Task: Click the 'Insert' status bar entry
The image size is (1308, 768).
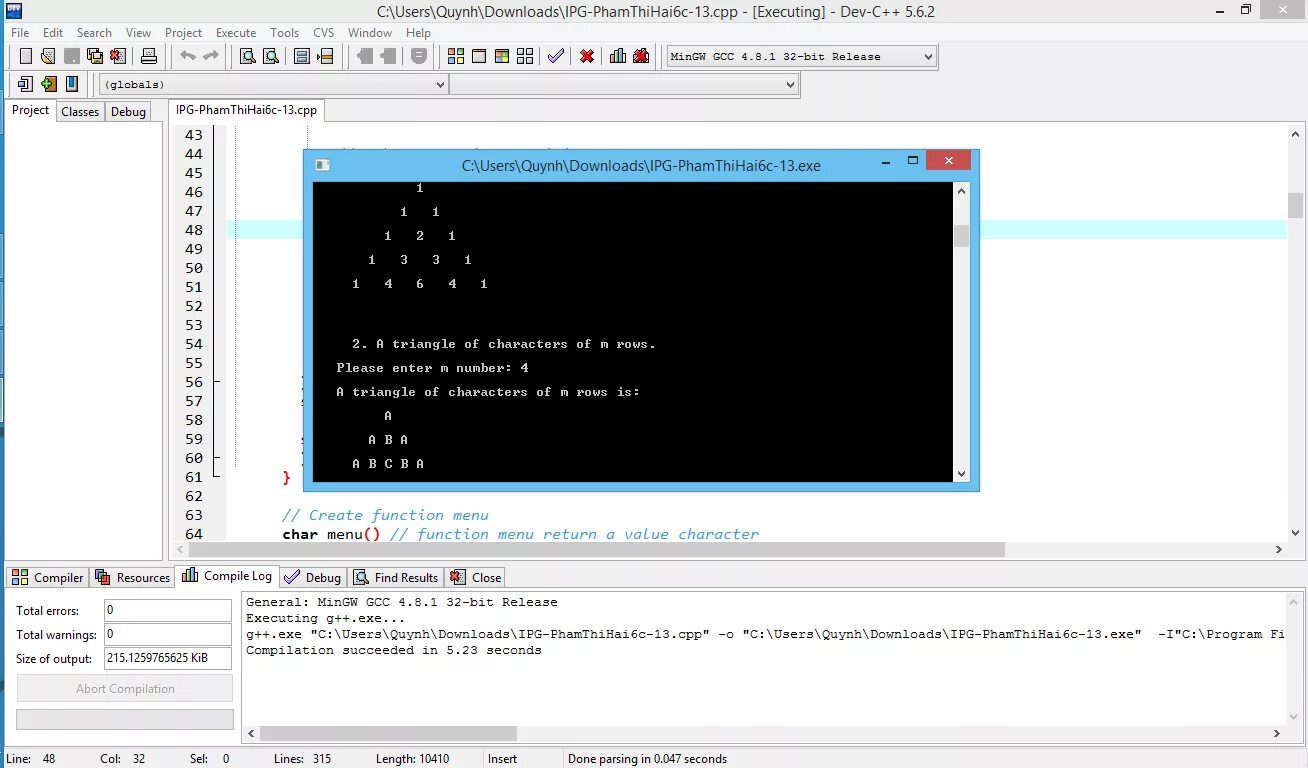Action: (x=502, y=759)
